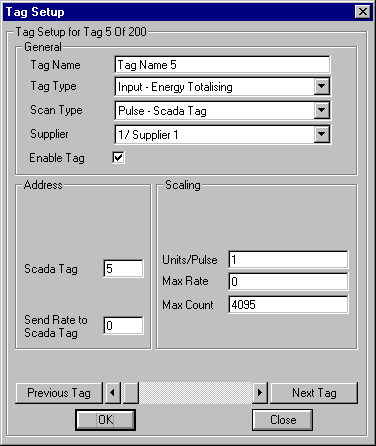Toggle the Enable Tag checkbox
Viewport: 376px width, 446px height.
point(118,157)
